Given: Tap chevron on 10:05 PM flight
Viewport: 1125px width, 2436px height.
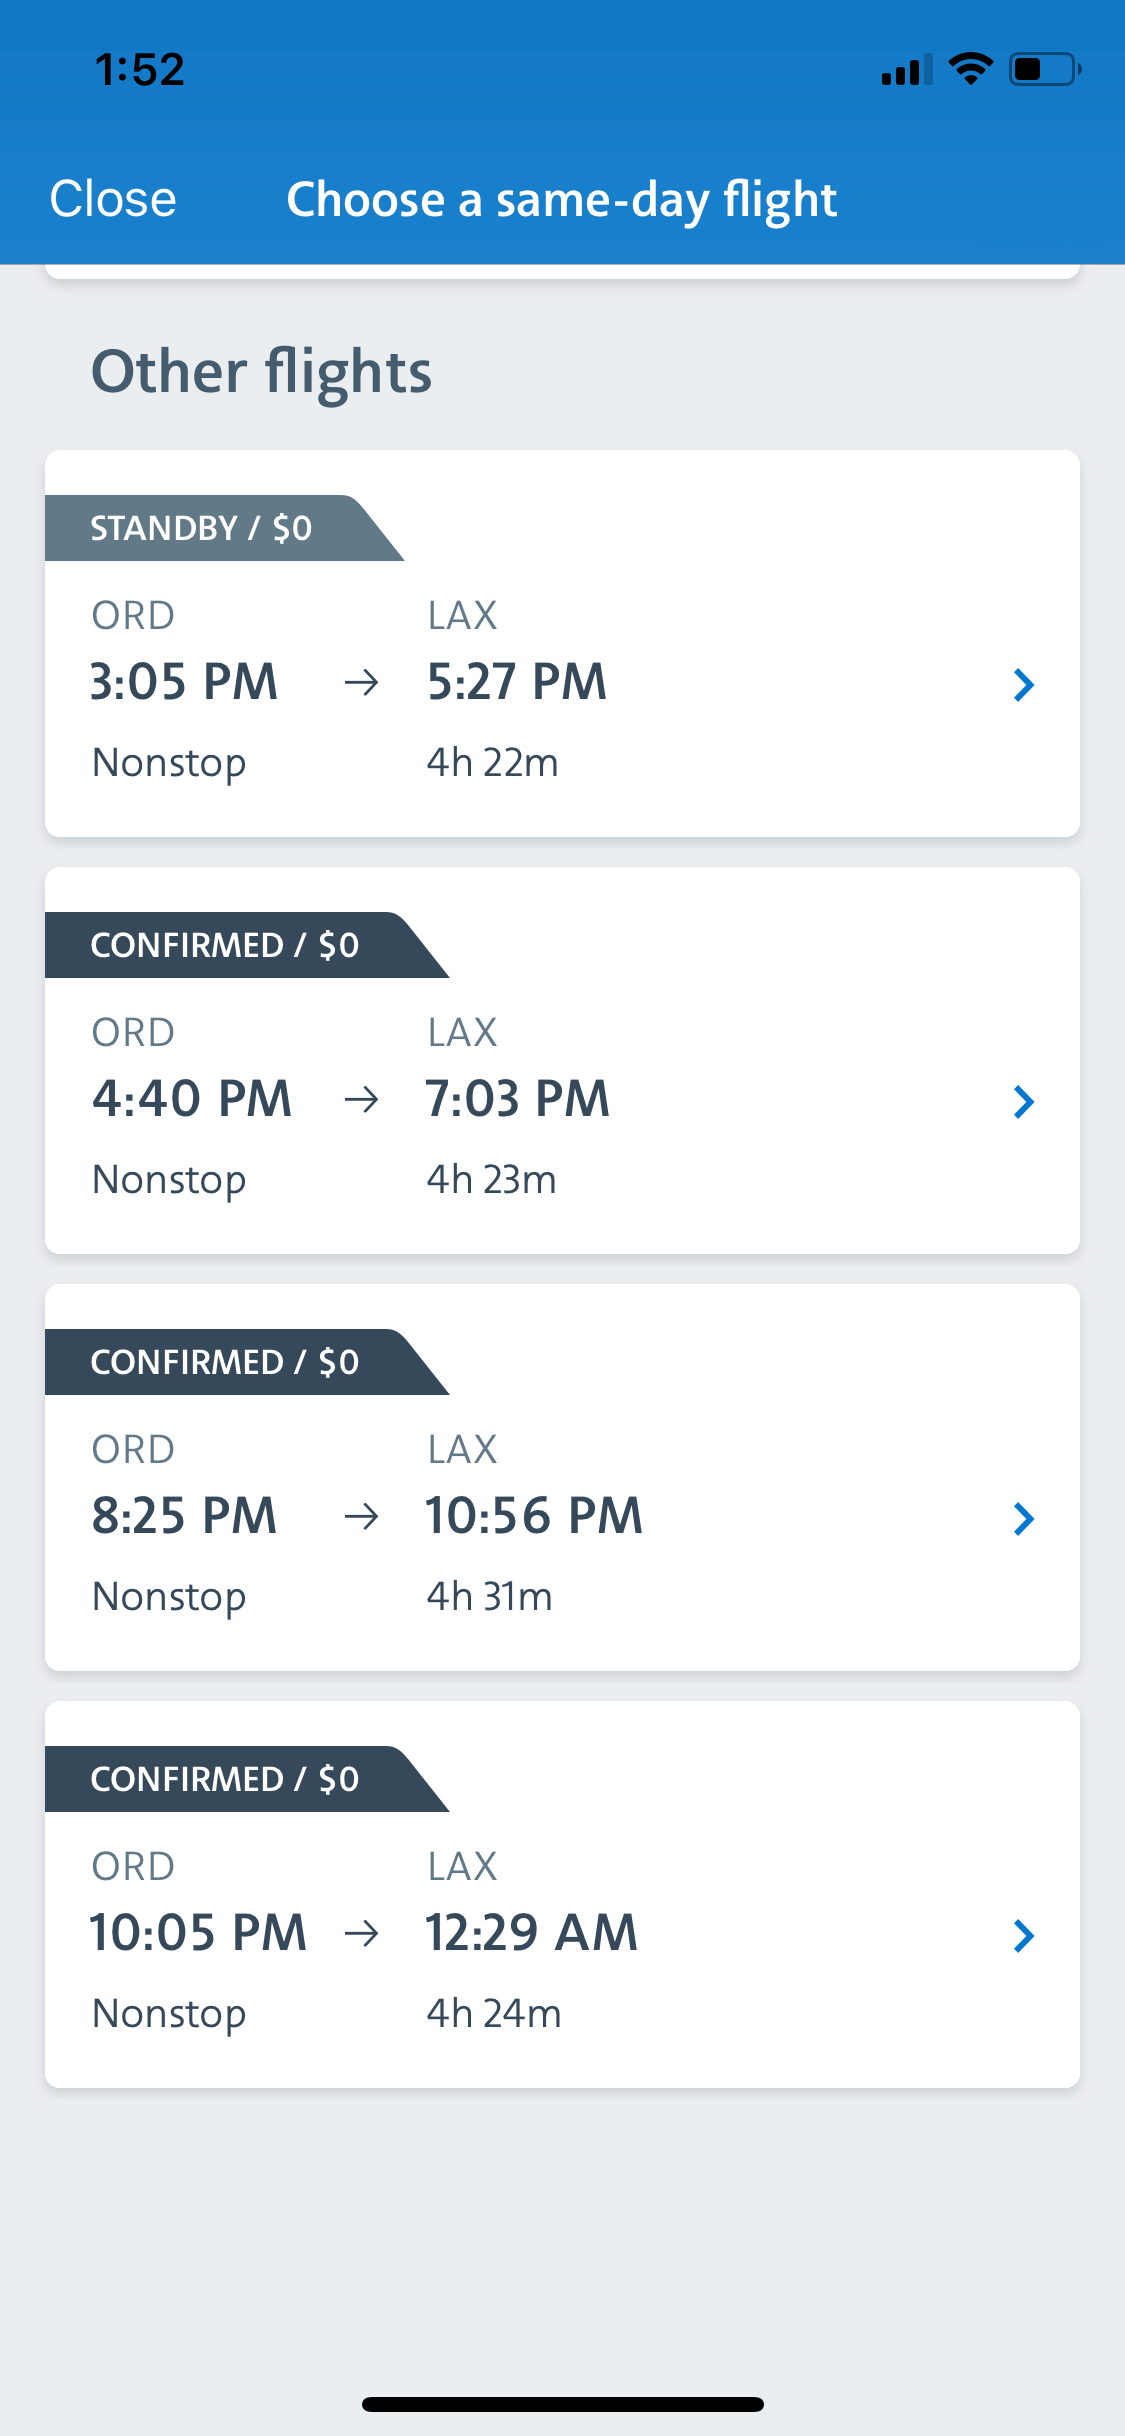Looking at the screenshot, I should pos(1023,1936).
